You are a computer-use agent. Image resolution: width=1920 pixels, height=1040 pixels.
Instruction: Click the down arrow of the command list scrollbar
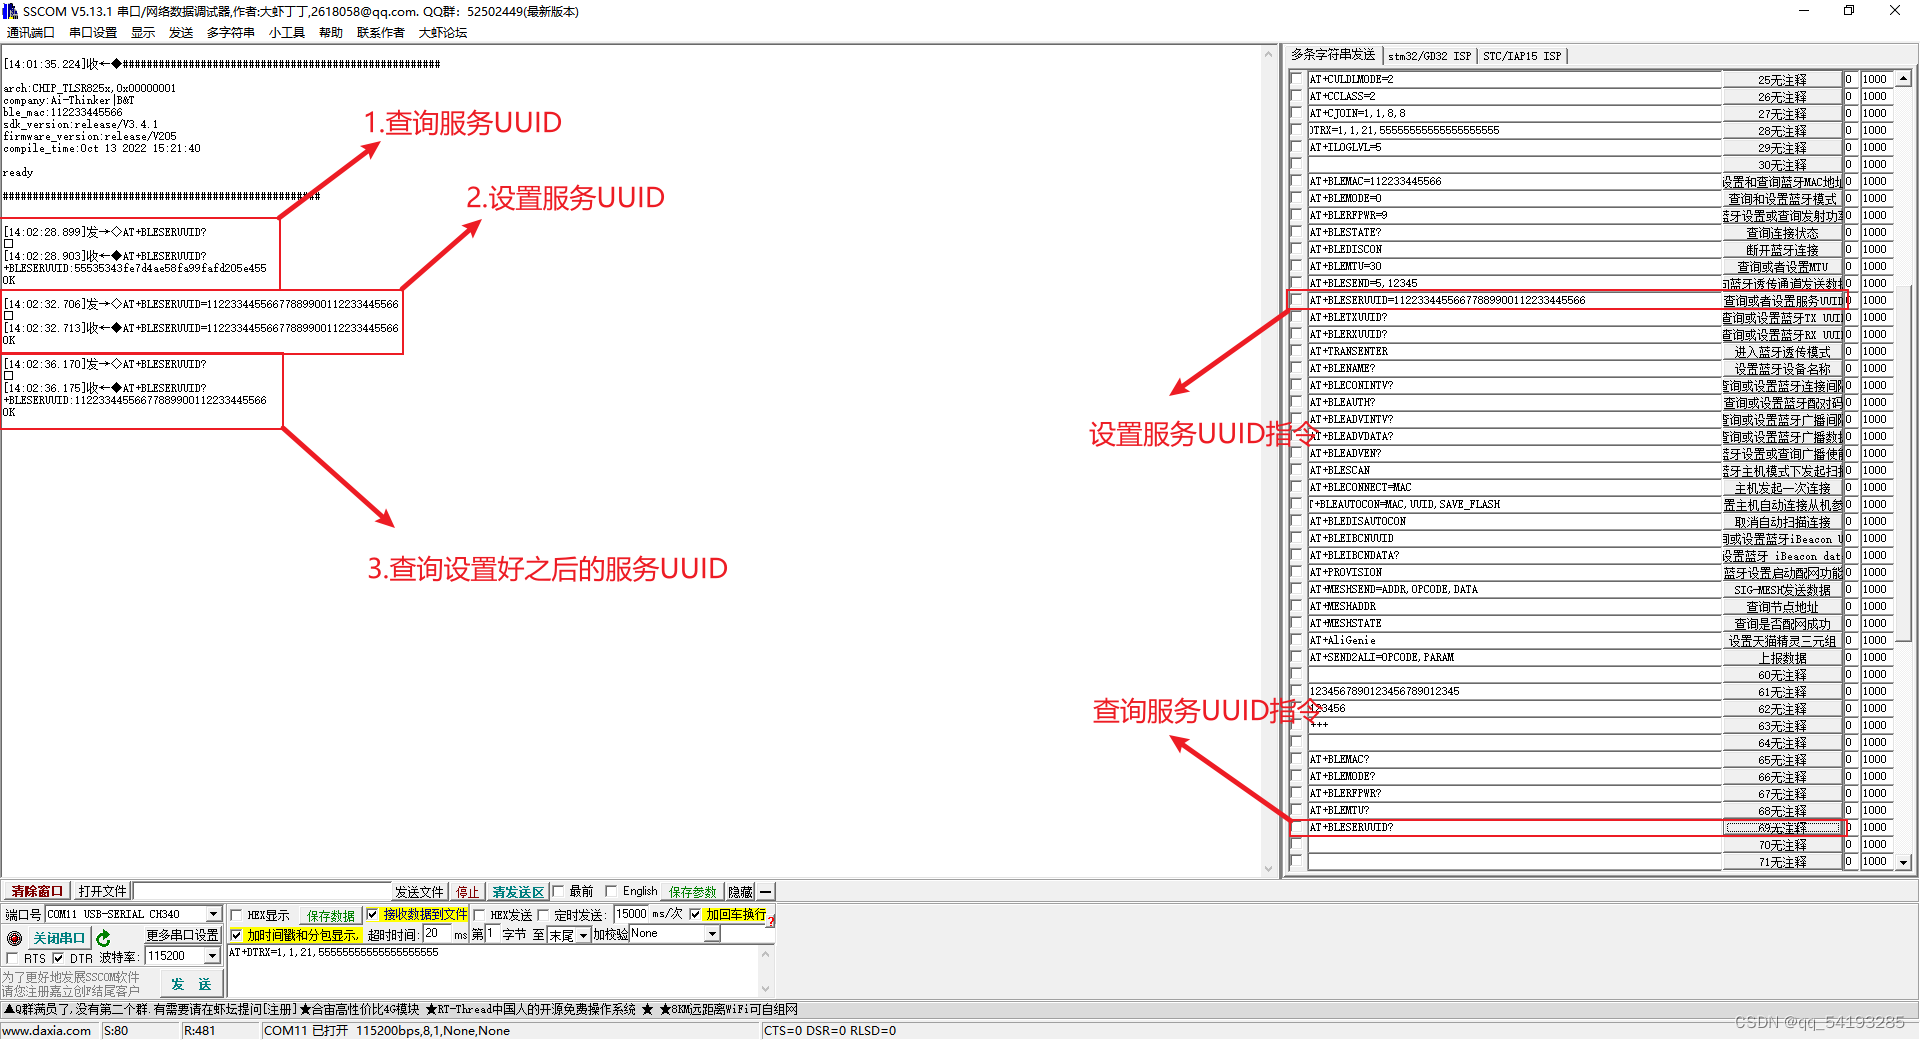(x=1903, y=862)
